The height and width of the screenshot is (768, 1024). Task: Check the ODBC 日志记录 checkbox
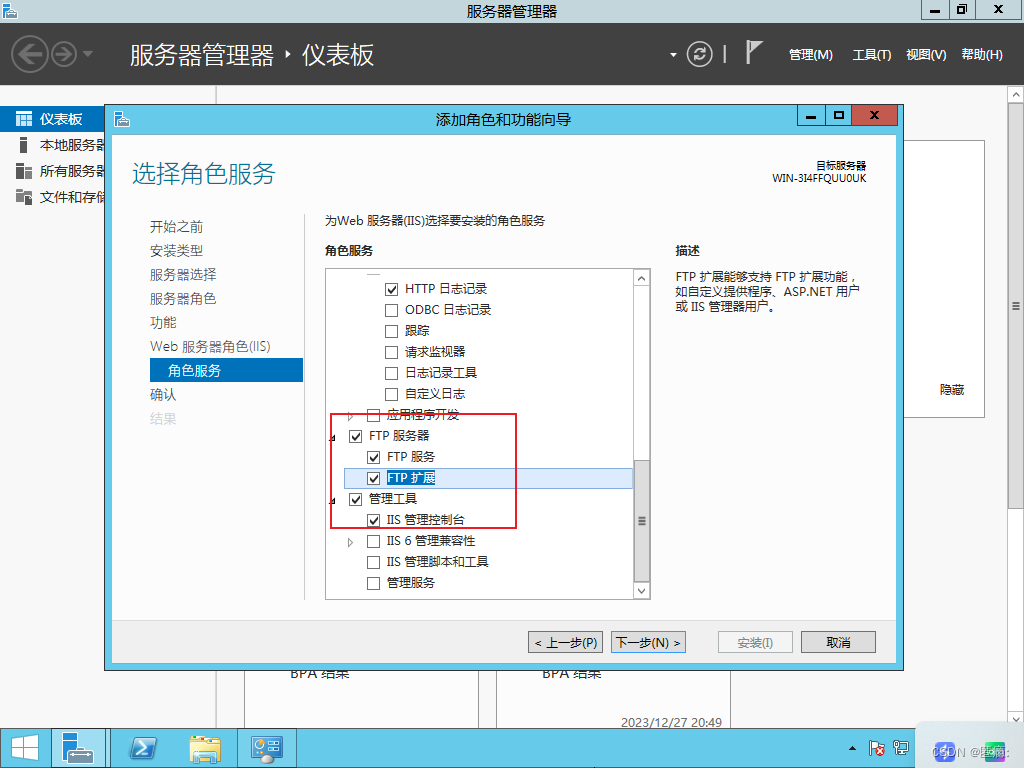[x=391, y=310]
